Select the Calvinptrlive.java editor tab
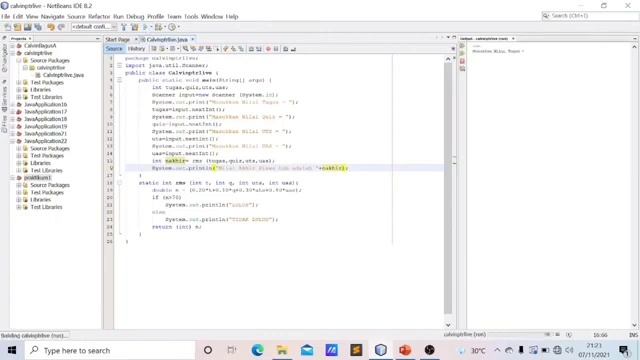Image resolution: width=640 pixels, height=360 pixels. click(x=167, y=40)
